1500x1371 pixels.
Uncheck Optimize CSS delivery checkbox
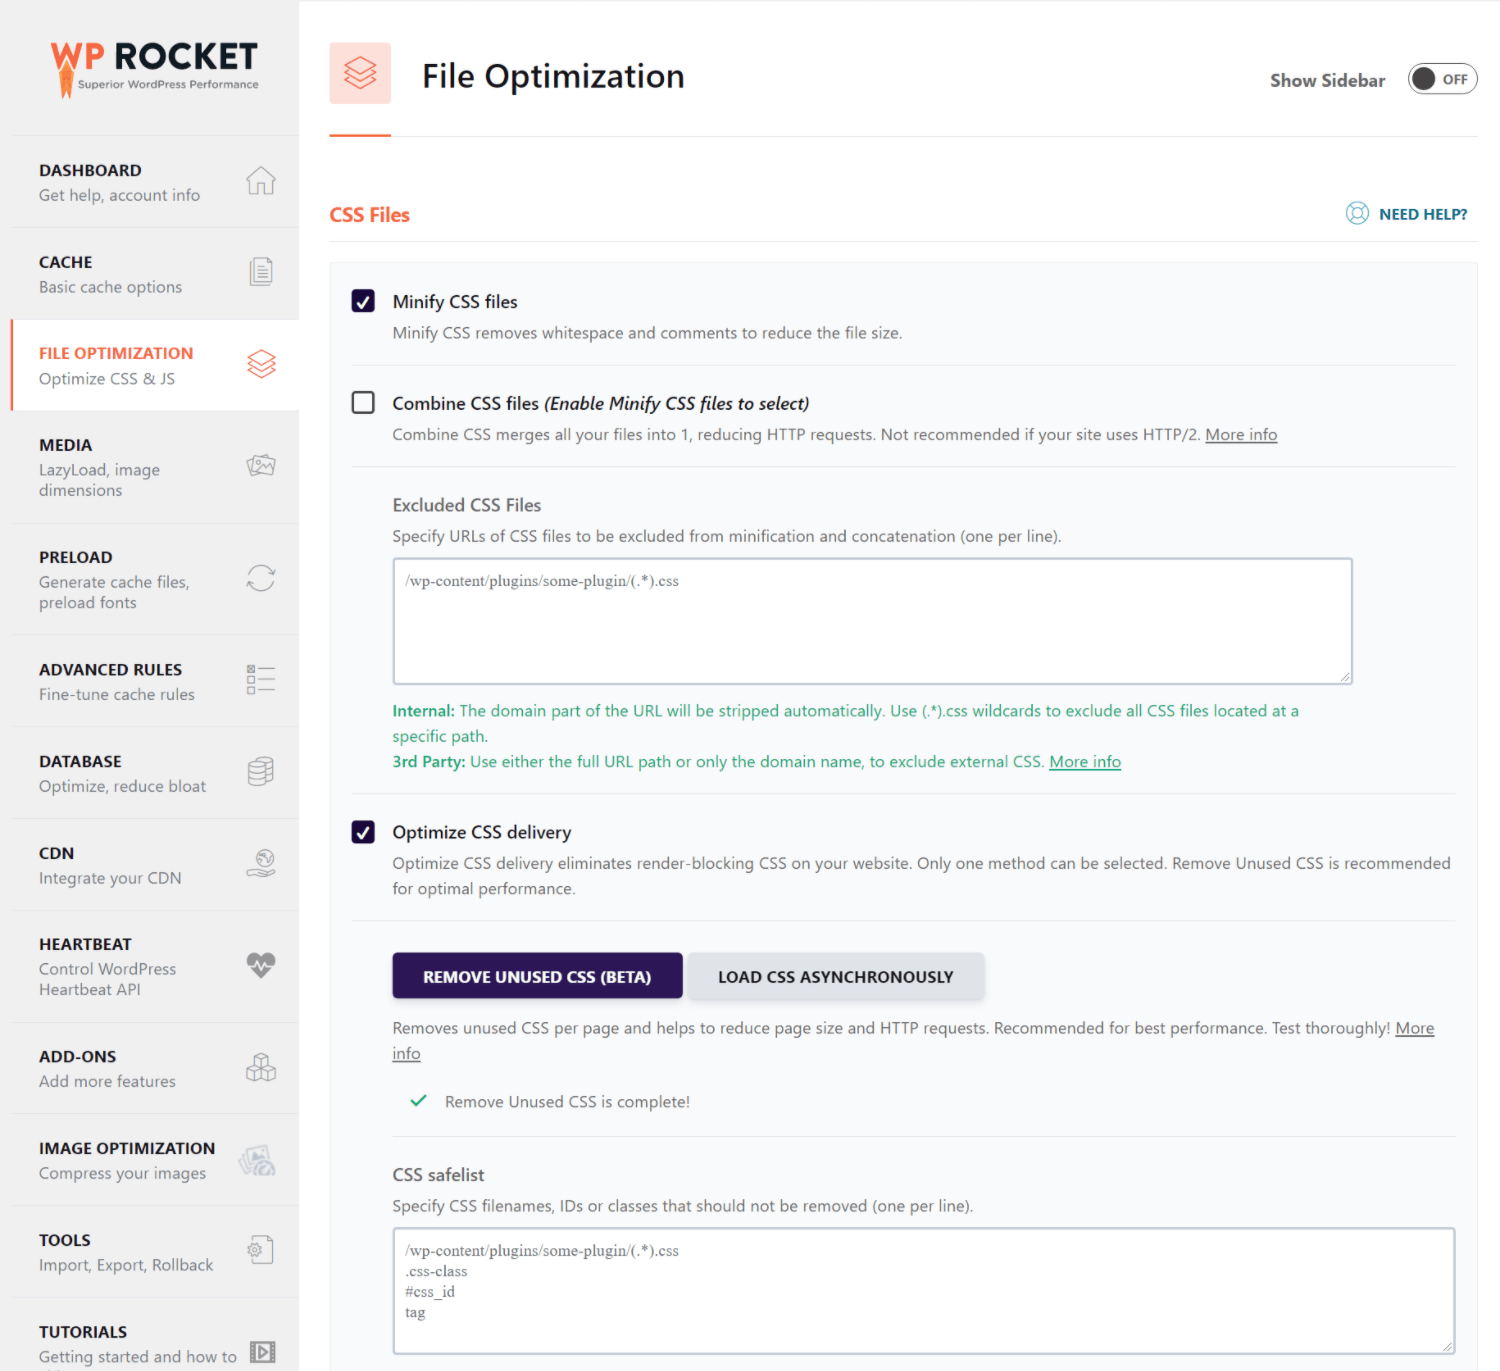point(363,832)
